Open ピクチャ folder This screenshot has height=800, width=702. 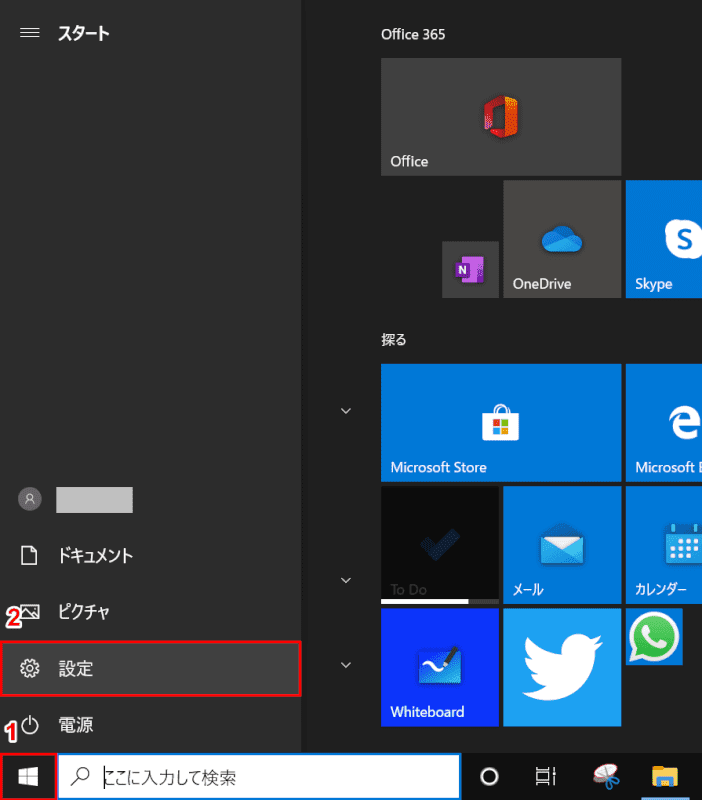[151, 612]
